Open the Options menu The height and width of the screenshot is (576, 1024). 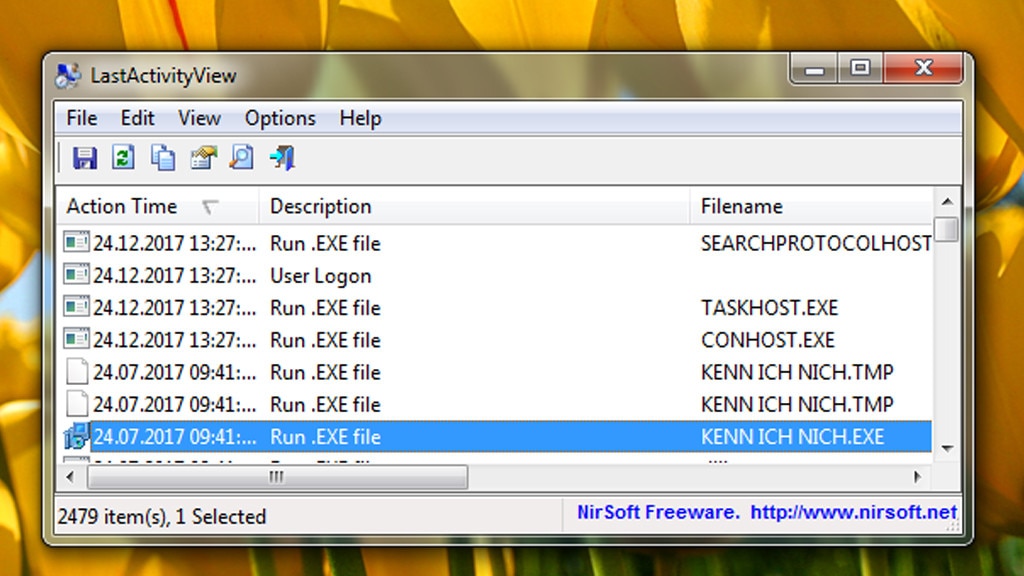[280, 118]
